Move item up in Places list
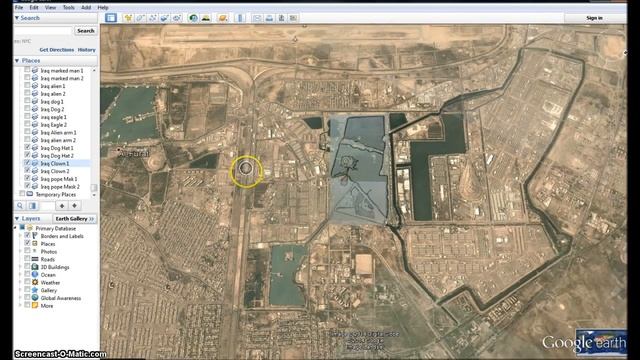The width and height of the screenshot is (640, 360). tap(62, 206)
